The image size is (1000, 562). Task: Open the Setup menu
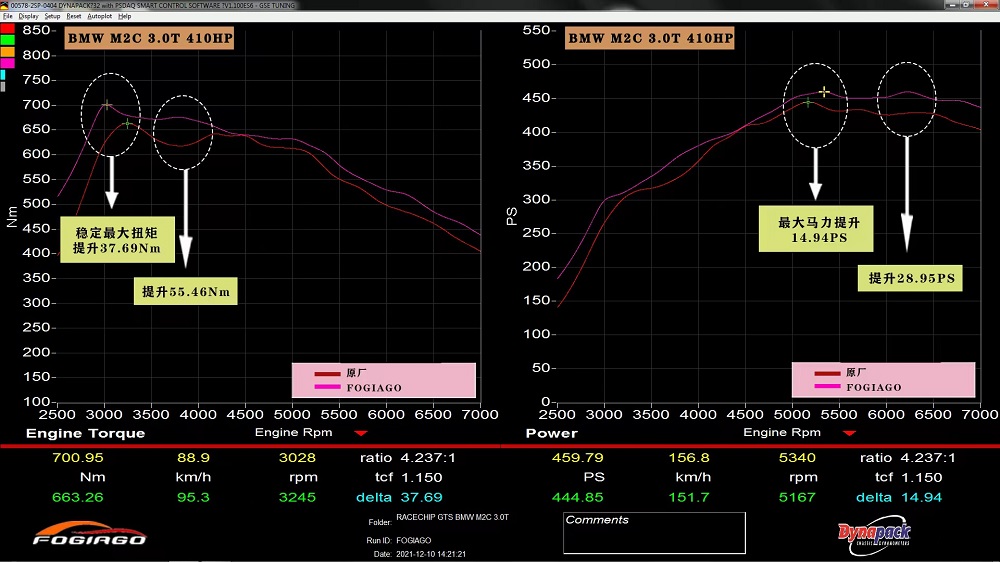tap(52, 16)
